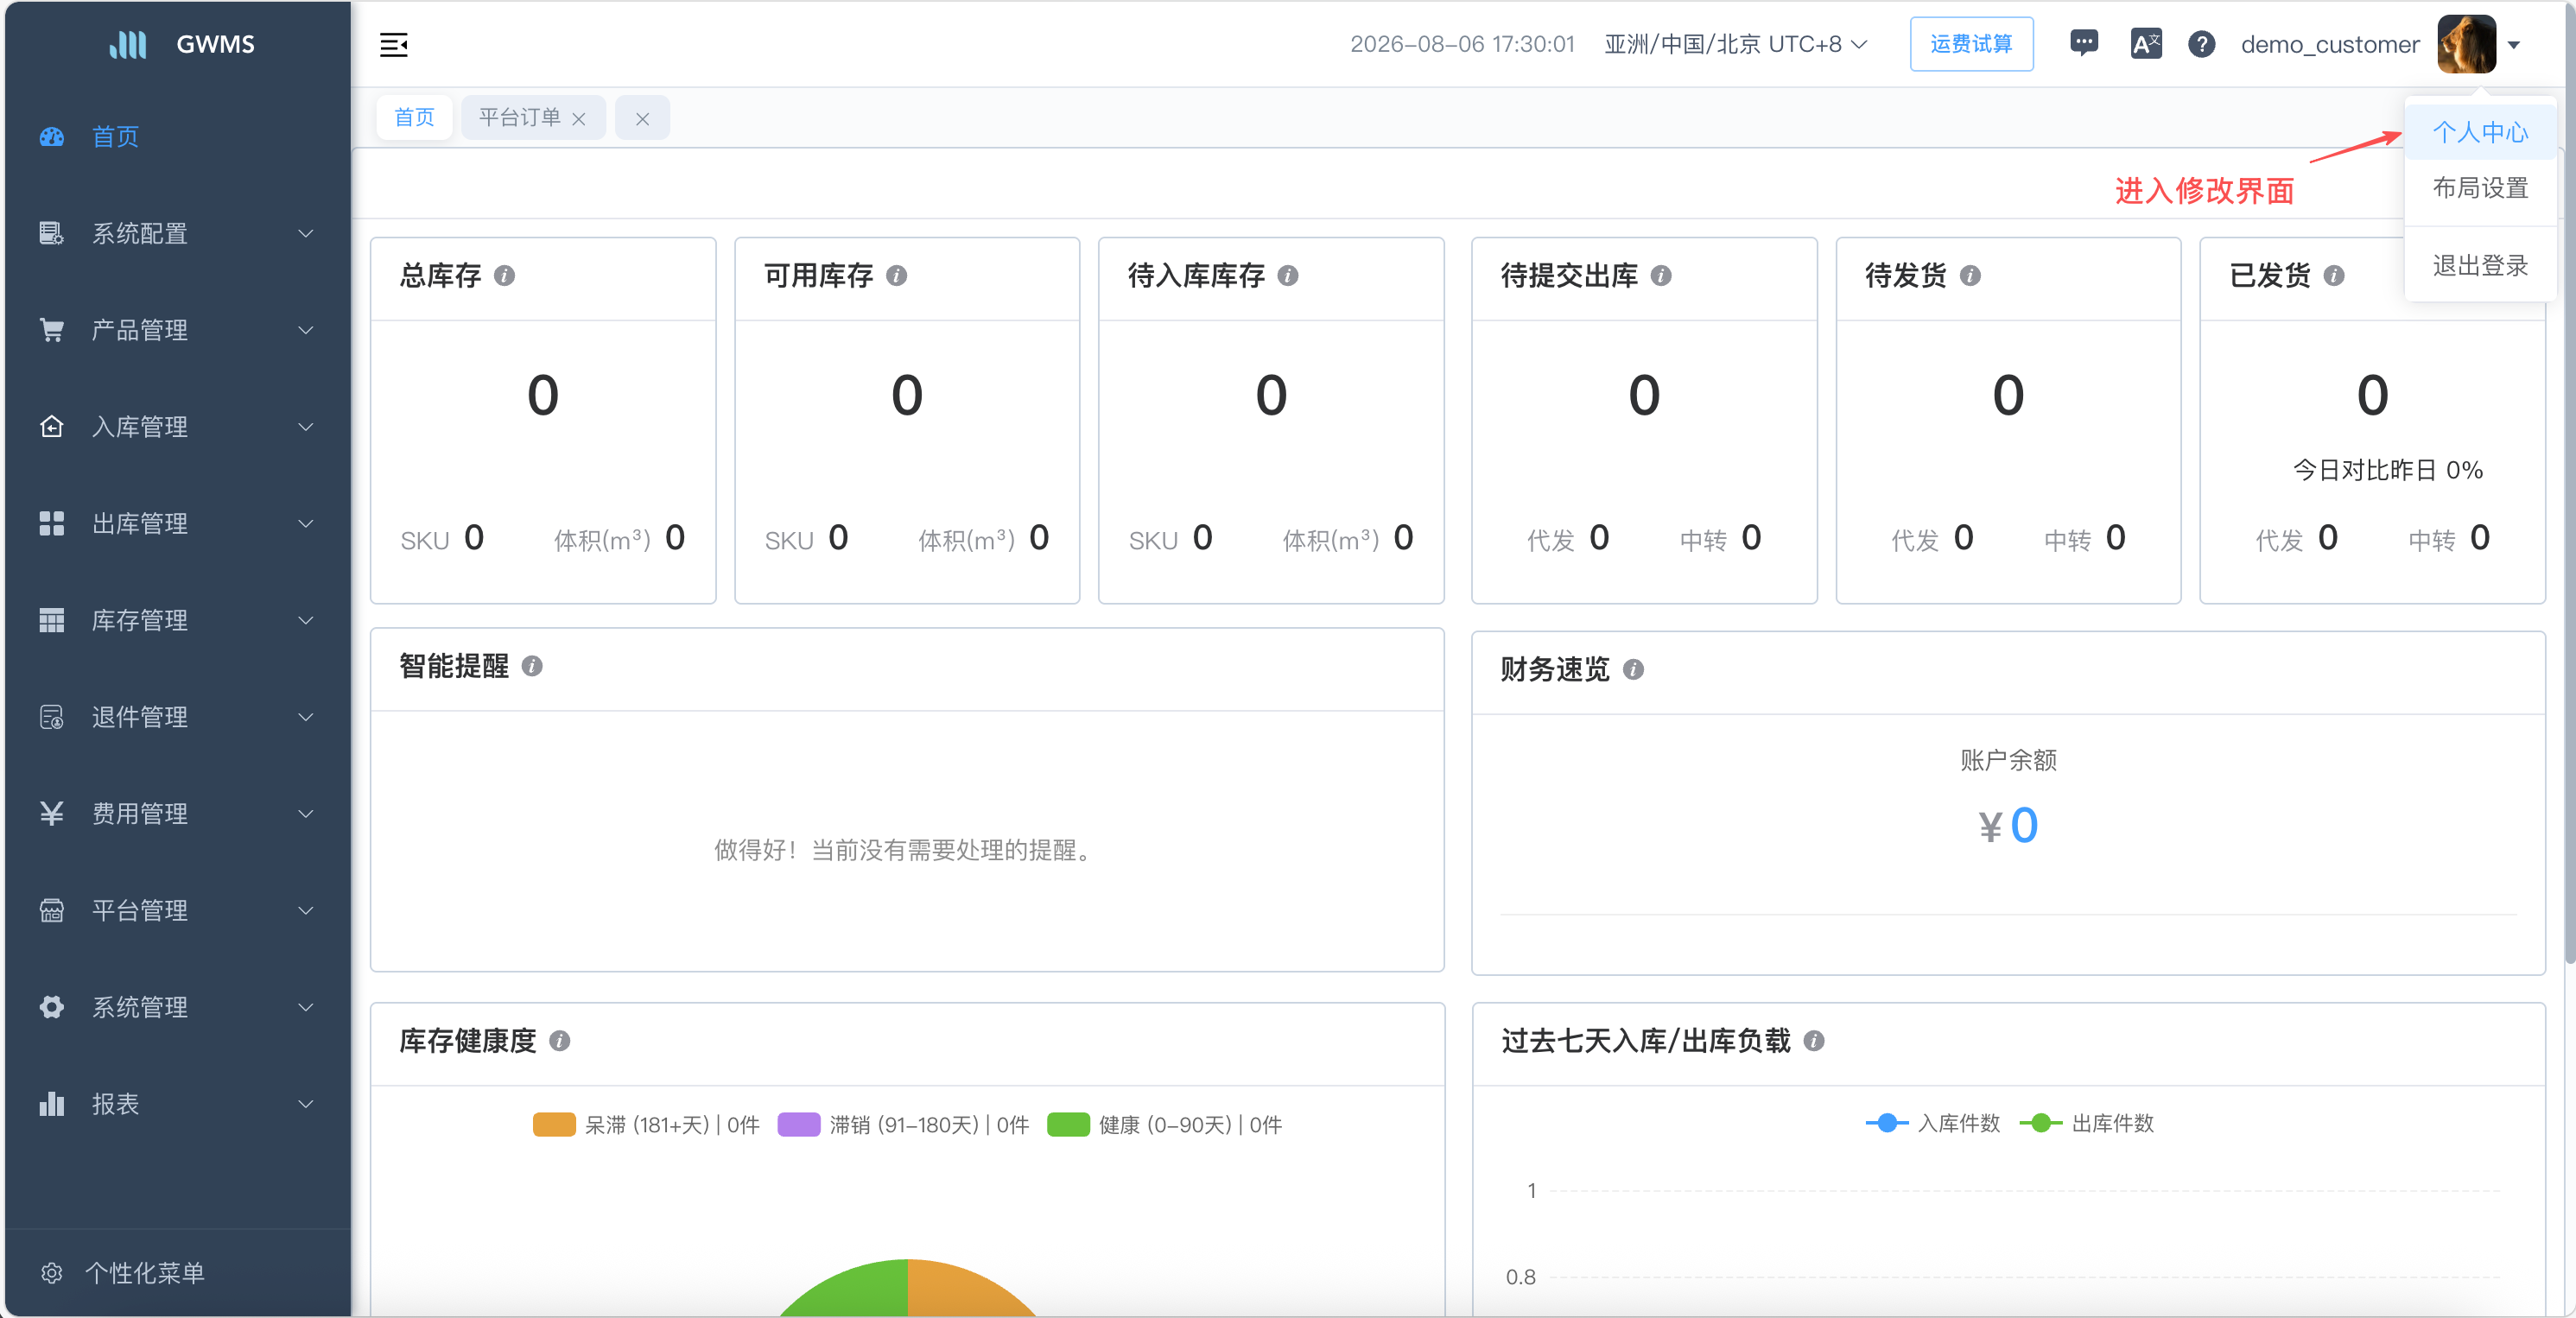Expand the 平台管理 menu chevron
This screenshot has height=1318, width=2576.
(x=306, y=910)
